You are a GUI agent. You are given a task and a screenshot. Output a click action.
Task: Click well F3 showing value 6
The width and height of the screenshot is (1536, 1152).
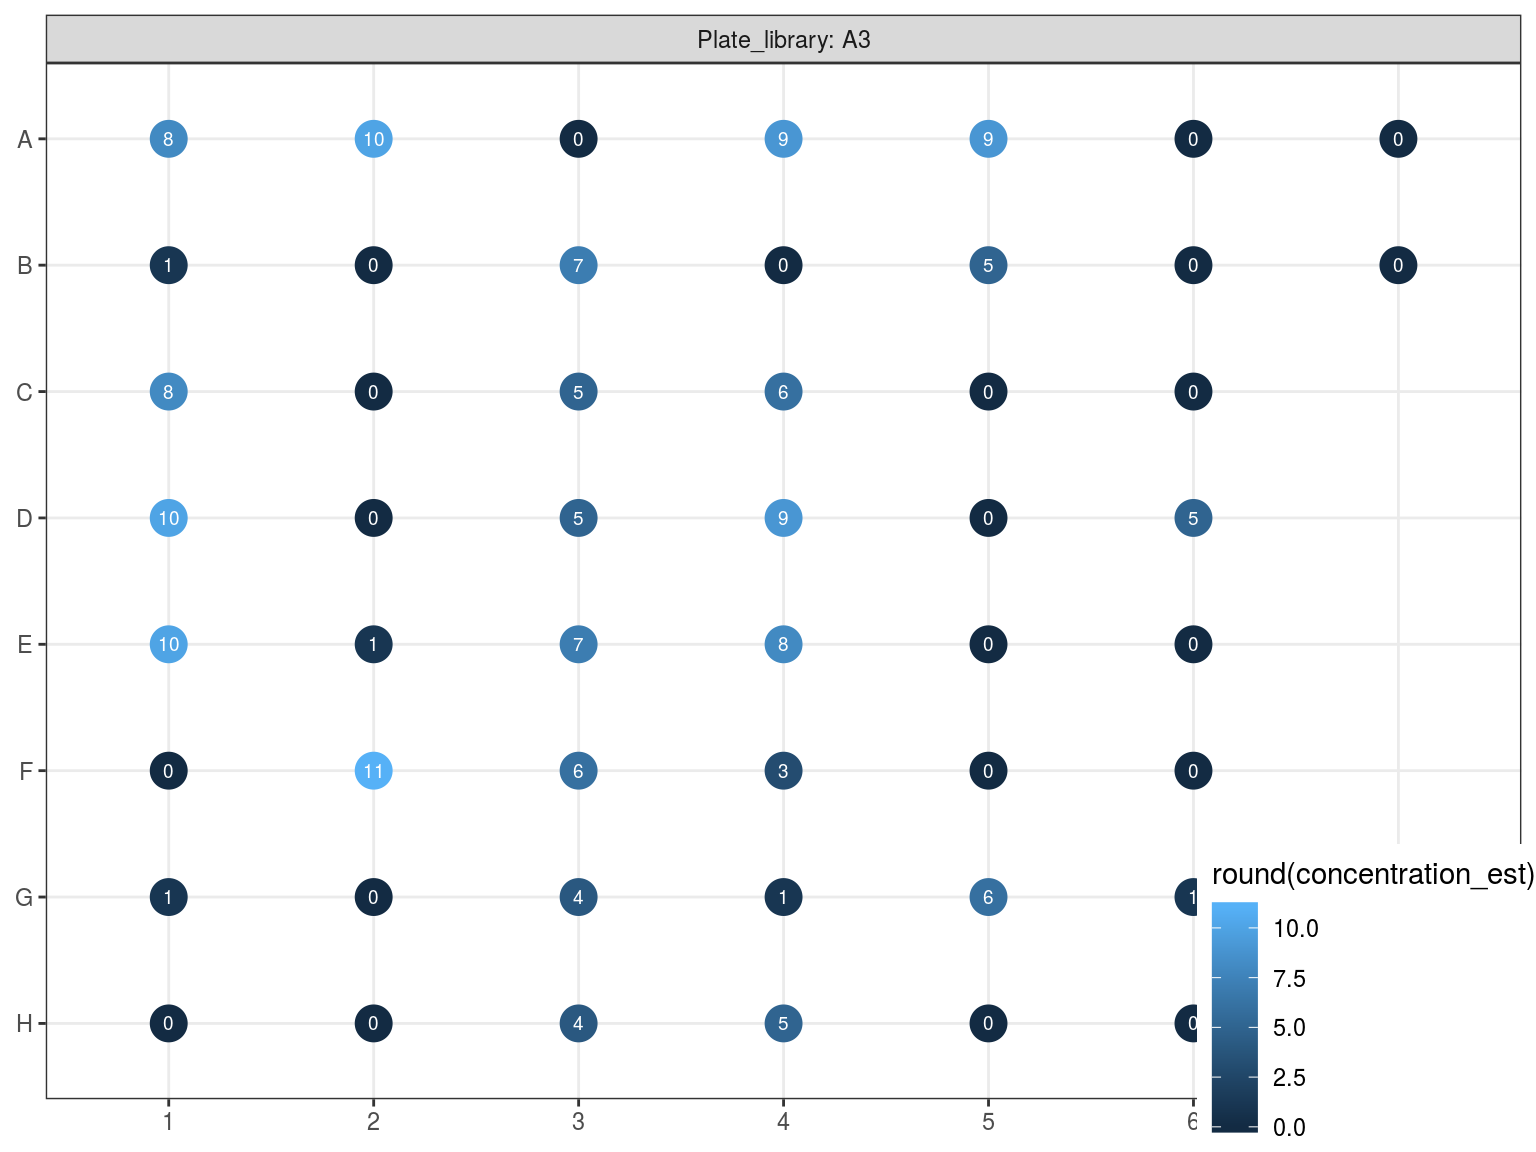pyautogui.click(x=578, y=771)
